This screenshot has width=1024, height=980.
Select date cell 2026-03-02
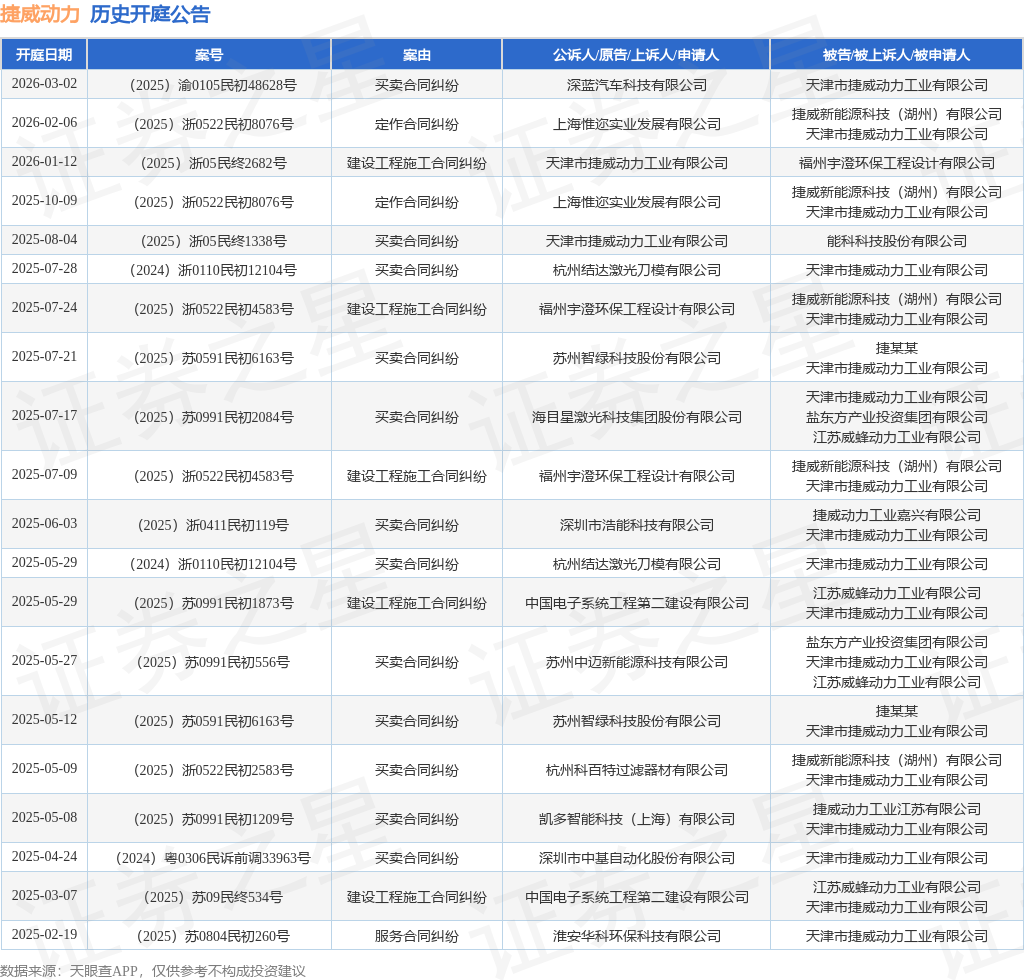(44, 84)
